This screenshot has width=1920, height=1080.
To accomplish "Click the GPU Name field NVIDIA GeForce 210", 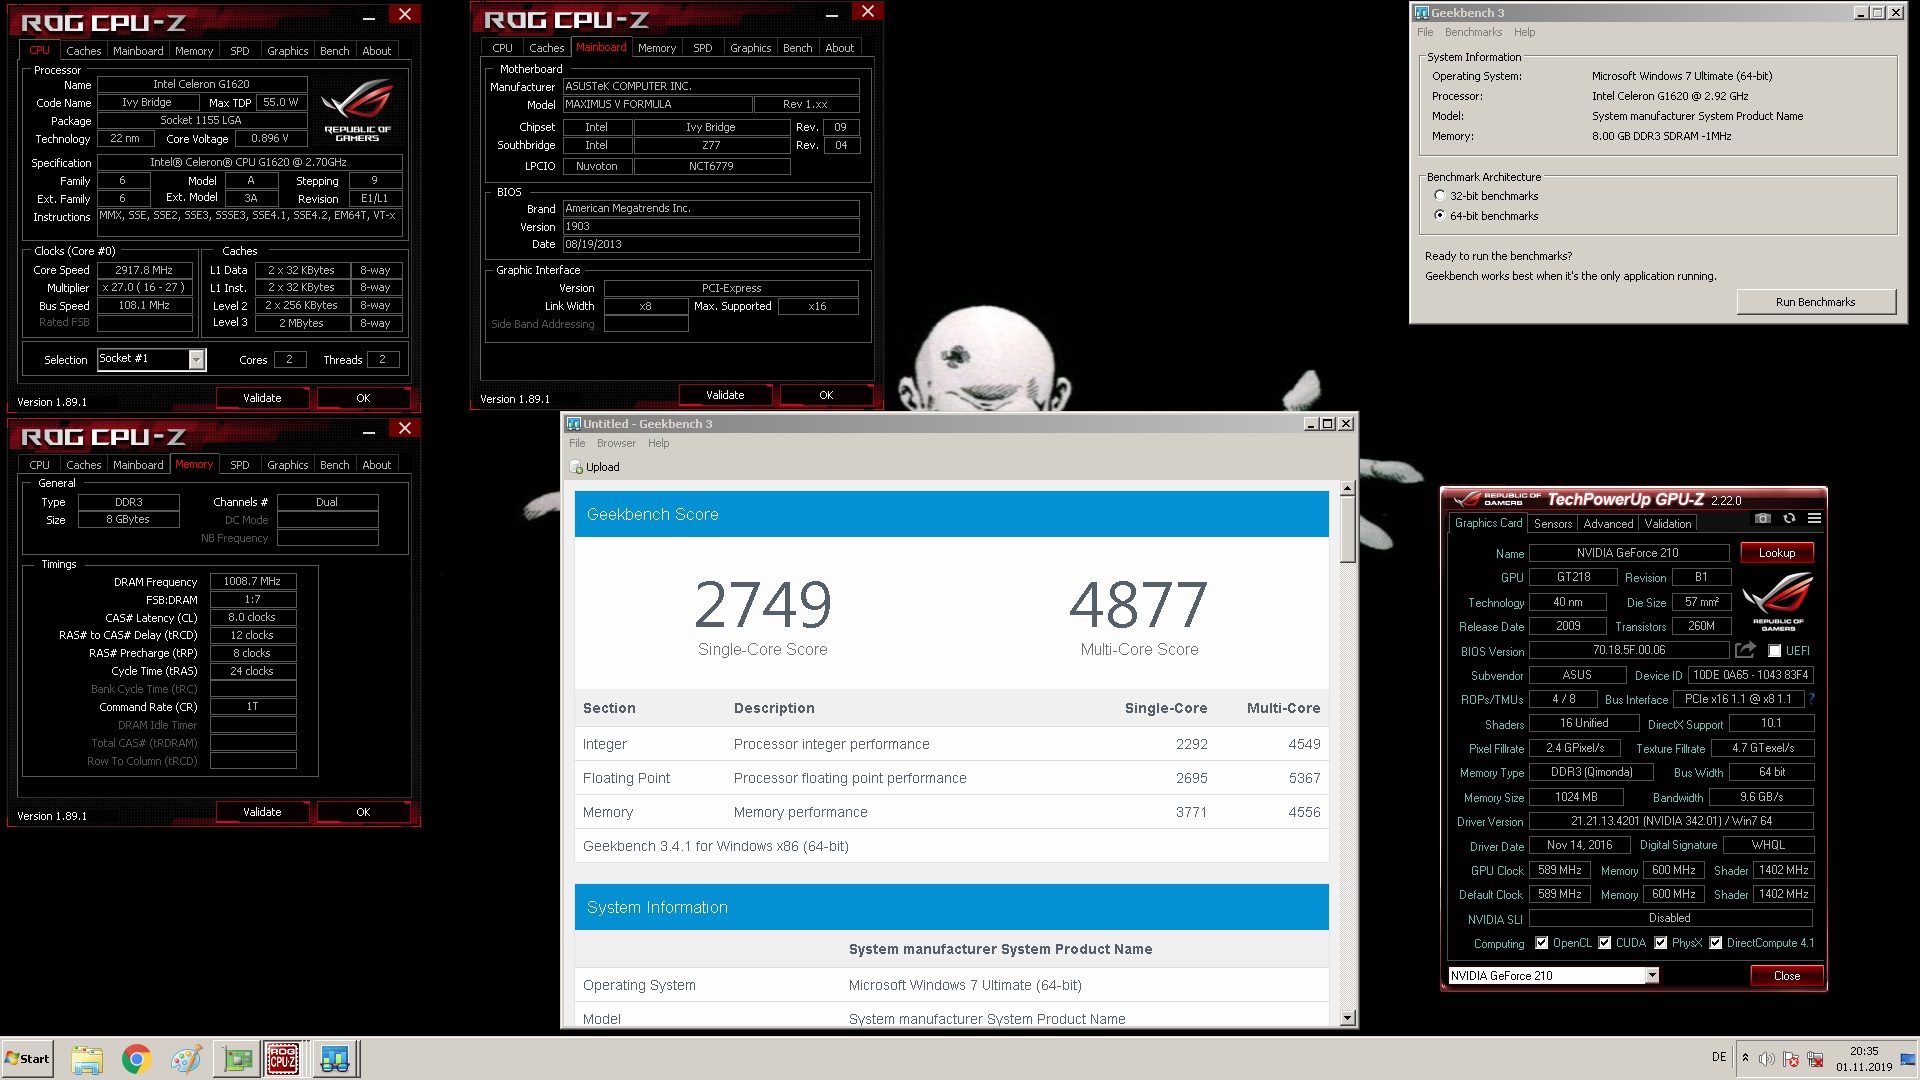I will point(1628,553).
